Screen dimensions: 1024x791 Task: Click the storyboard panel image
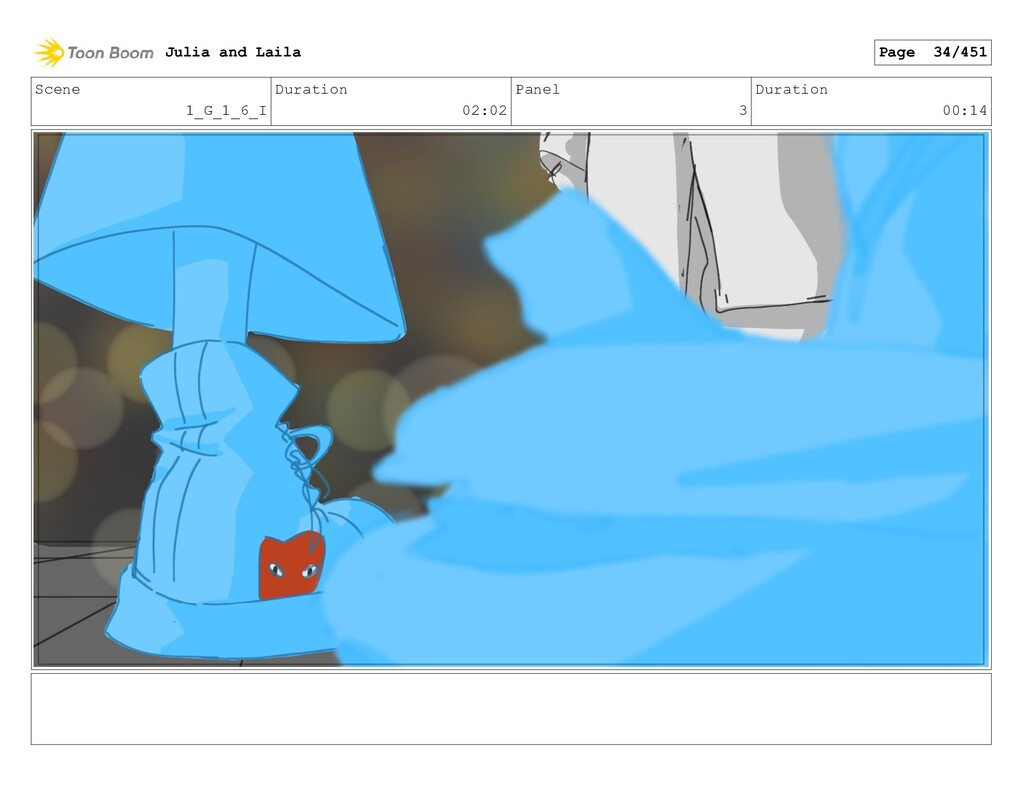(511, 399)
